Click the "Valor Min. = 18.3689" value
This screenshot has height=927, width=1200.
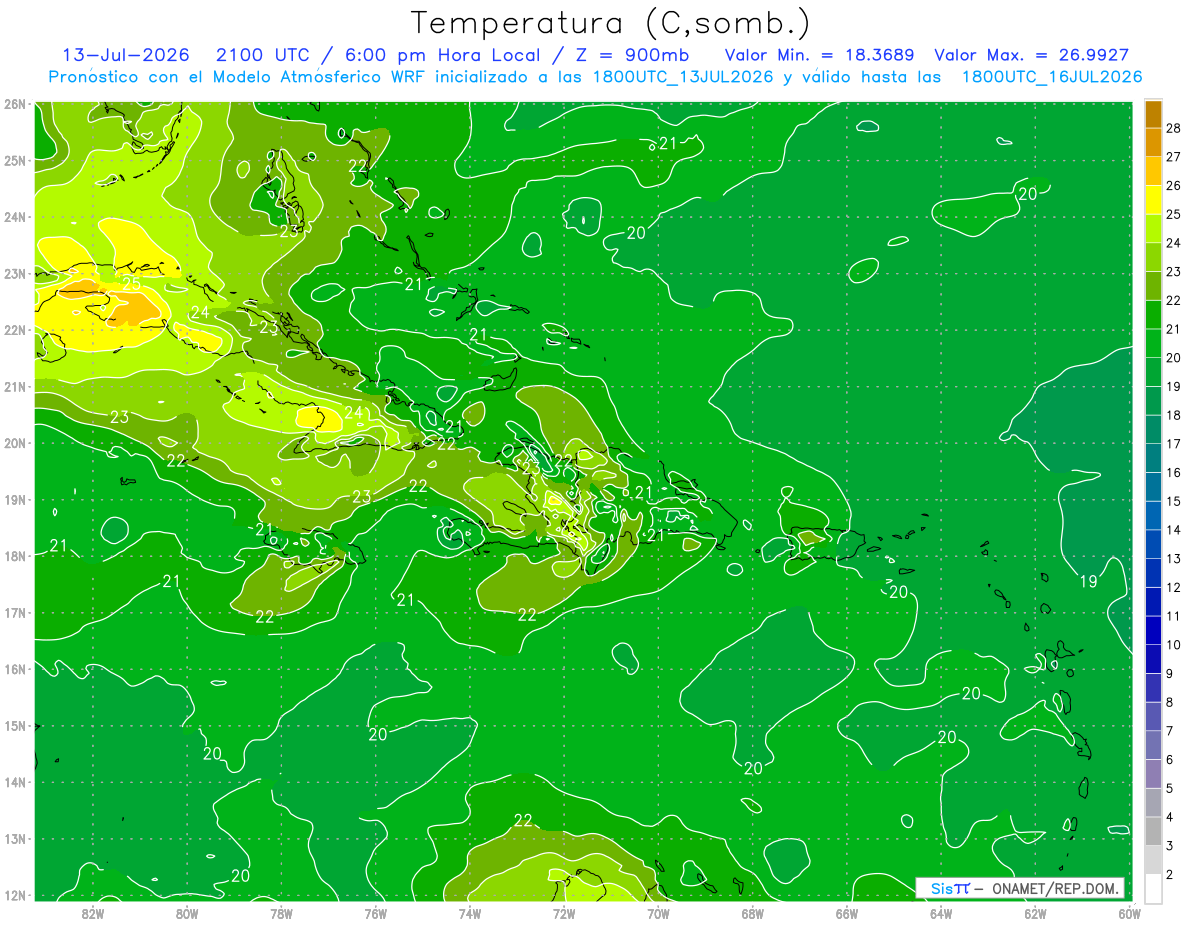click(x=819, y=55)
